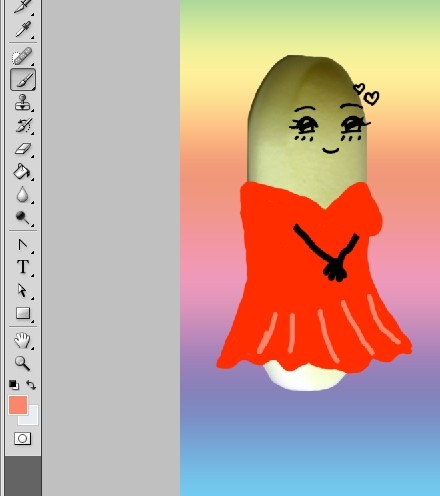Select the Dodge tool
440x496 pixels.
pyautogui.click(x=23, y=217)
